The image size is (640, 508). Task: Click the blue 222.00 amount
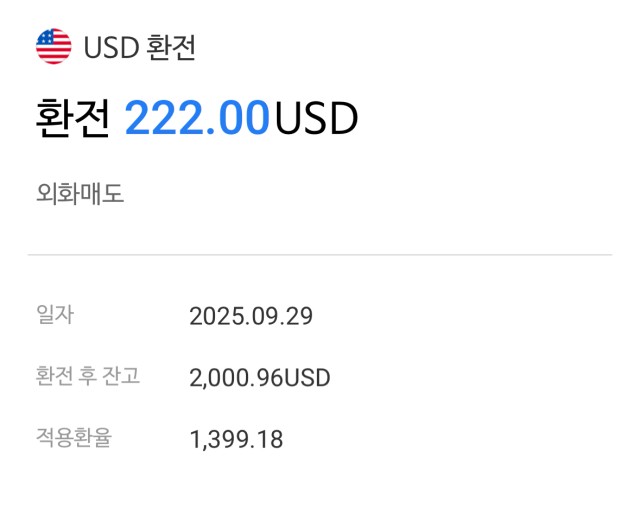point(197,120)
